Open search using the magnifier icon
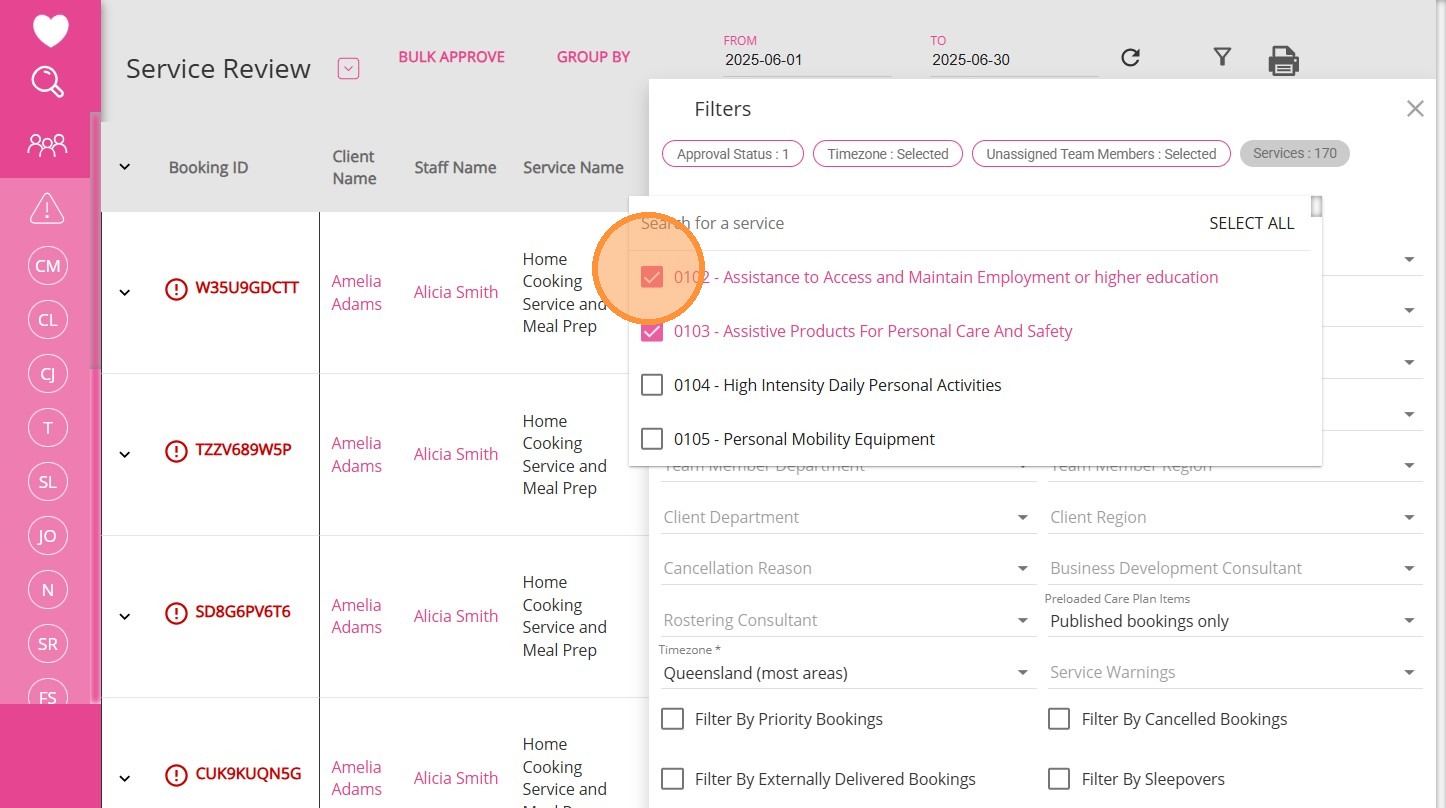The height and width of the screenshot is (808, 1446). tap(48, 82)
